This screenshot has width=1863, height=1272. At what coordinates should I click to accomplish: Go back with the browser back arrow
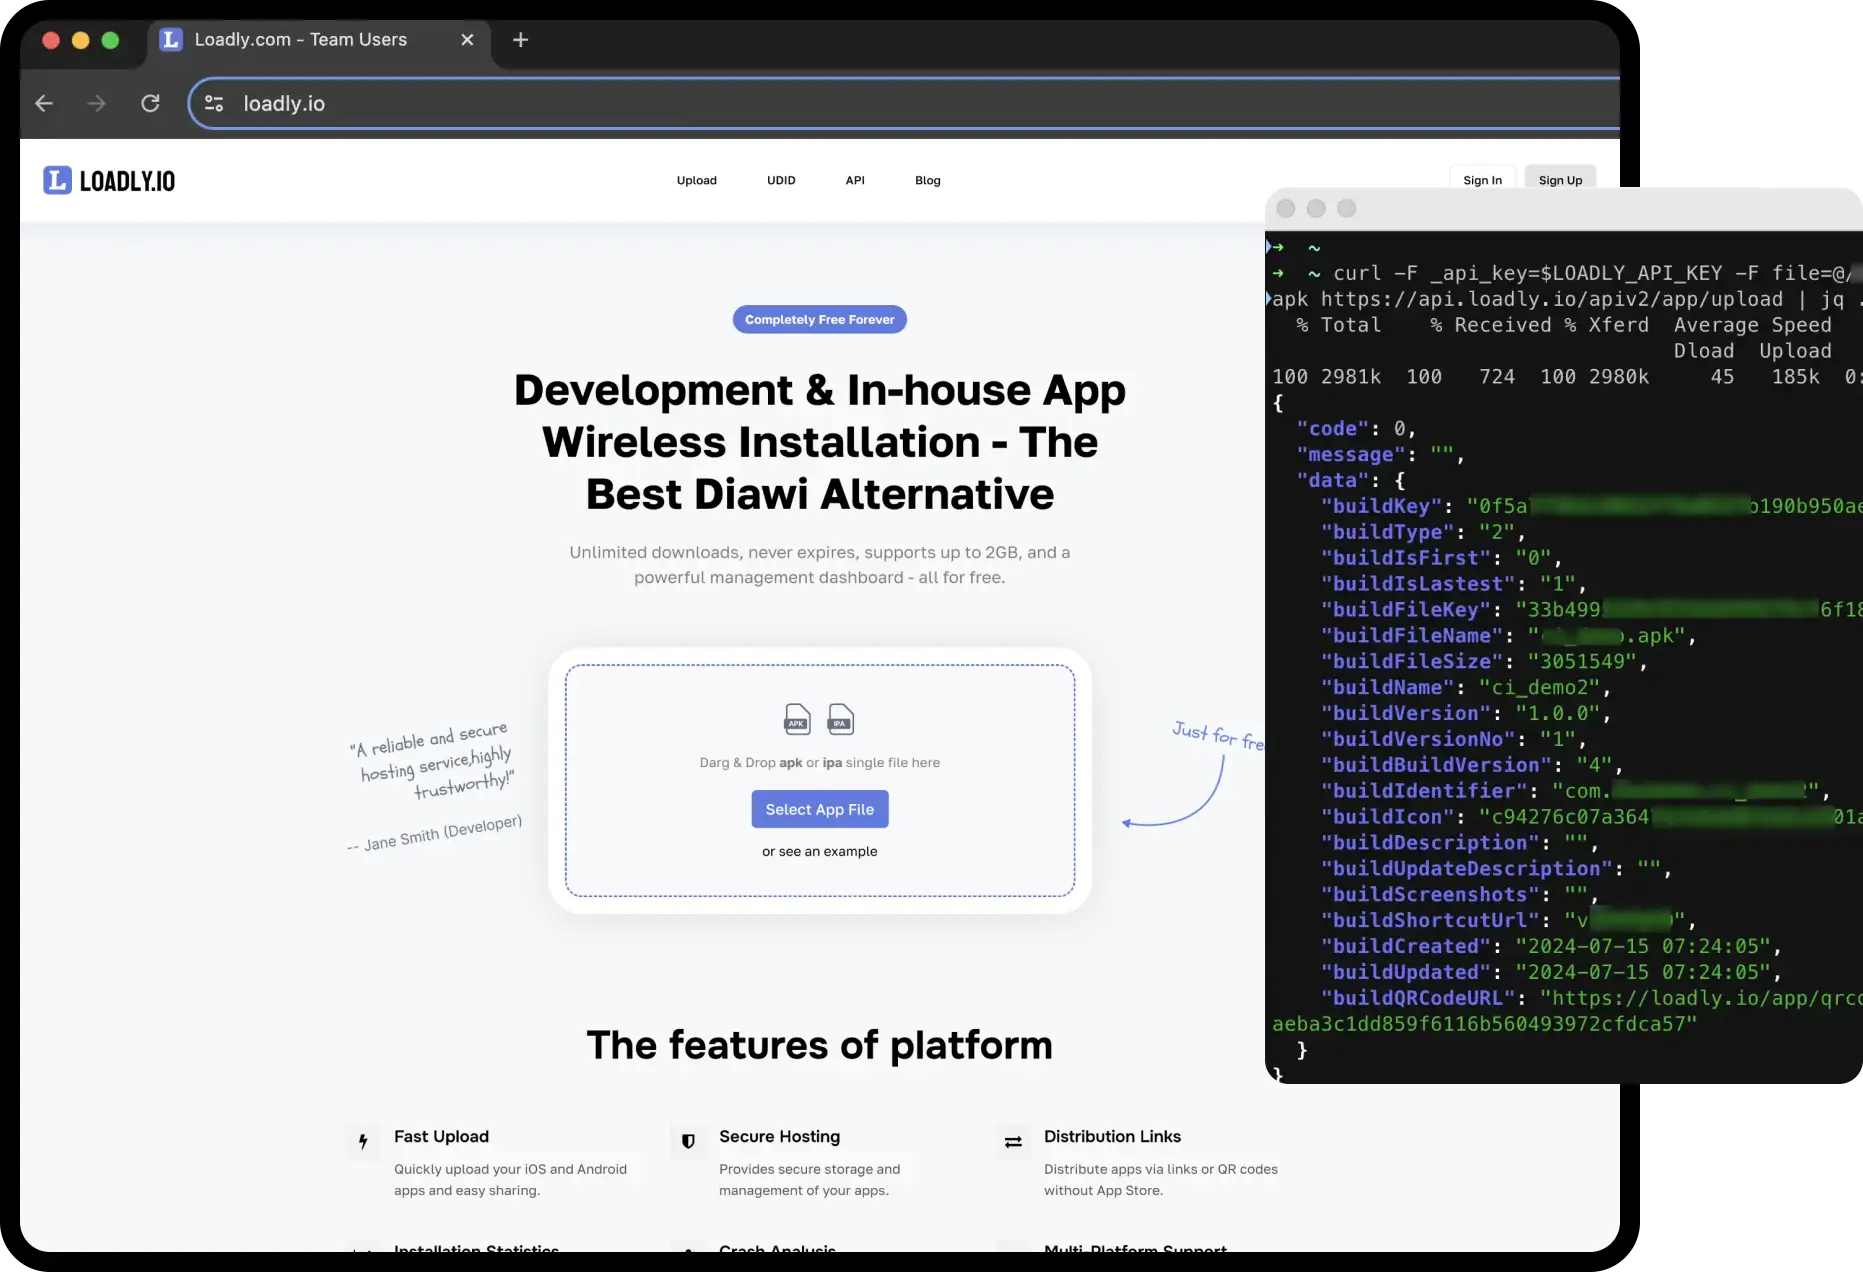click(44, 103)
